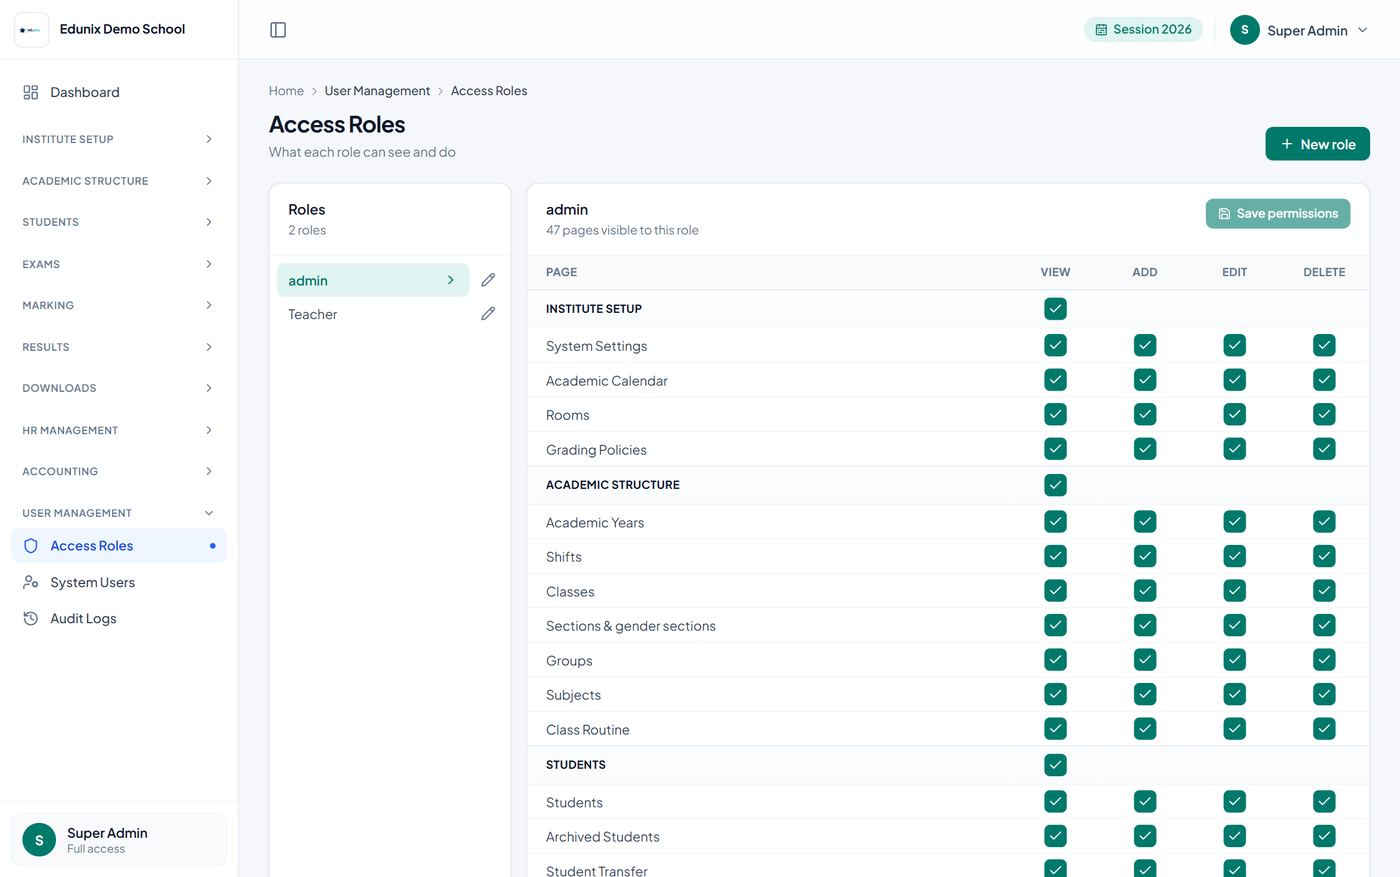The image size is (1400, 877).
Task: Expand the Marking sidebar section
Action: click(x=118, y=305)
